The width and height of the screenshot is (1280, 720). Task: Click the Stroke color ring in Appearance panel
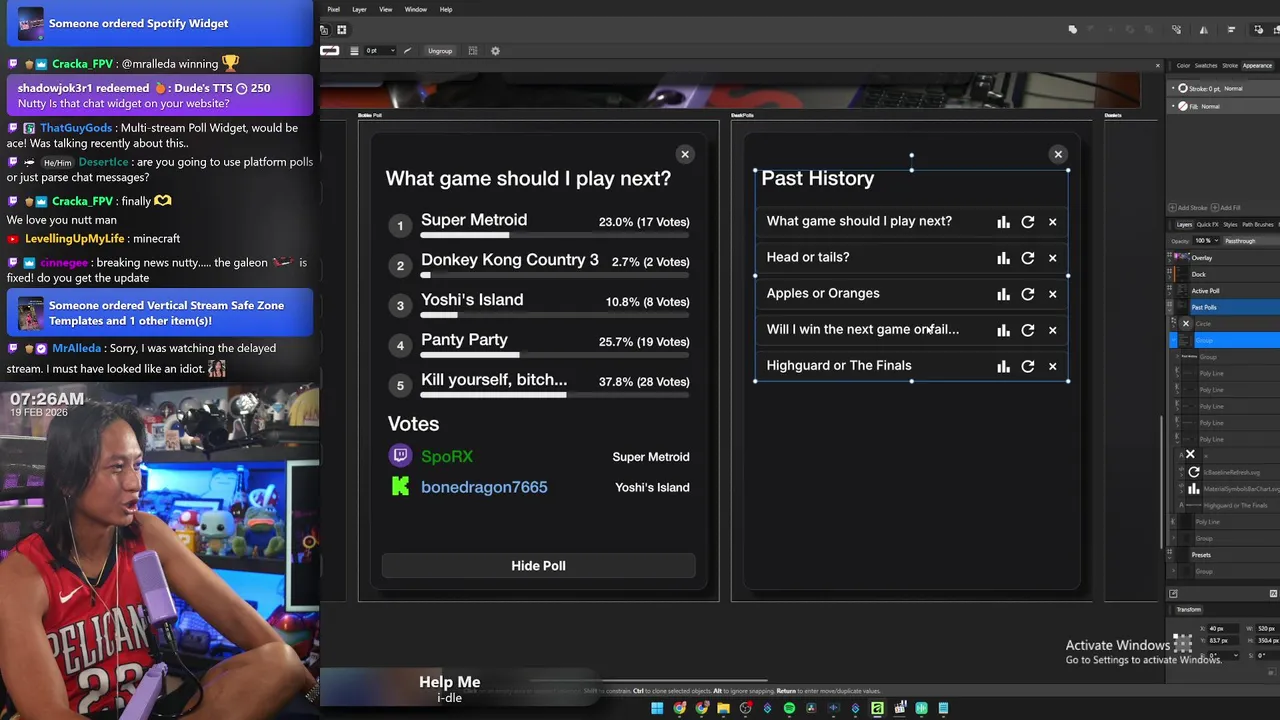1183,89
